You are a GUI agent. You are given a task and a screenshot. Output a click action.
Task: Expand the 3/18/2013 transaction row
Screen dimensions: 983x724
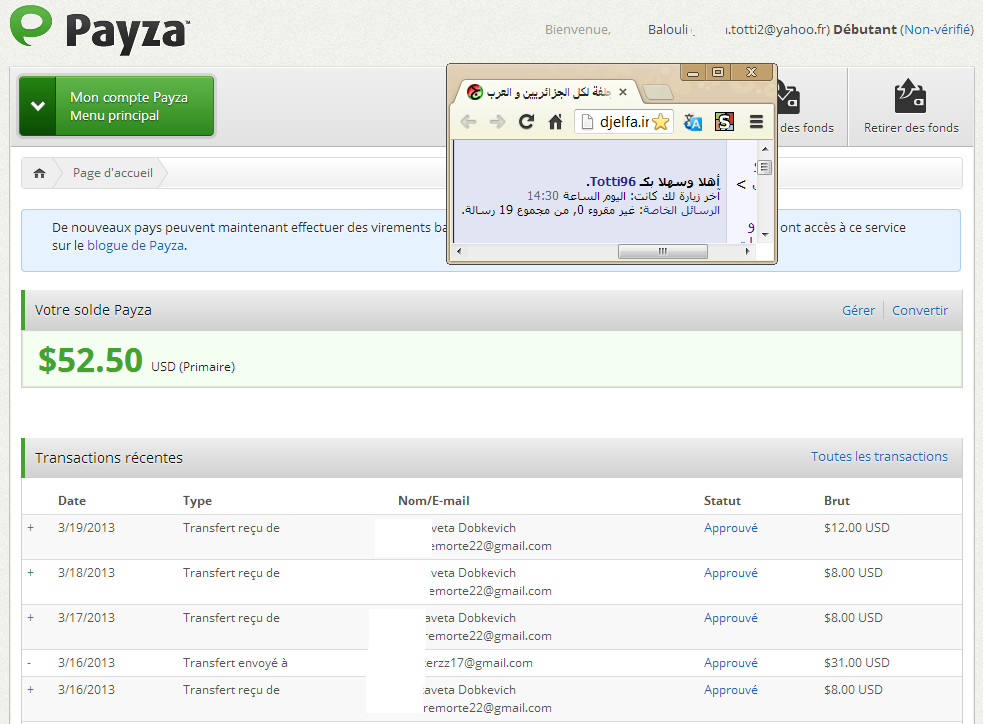(31, 573)
